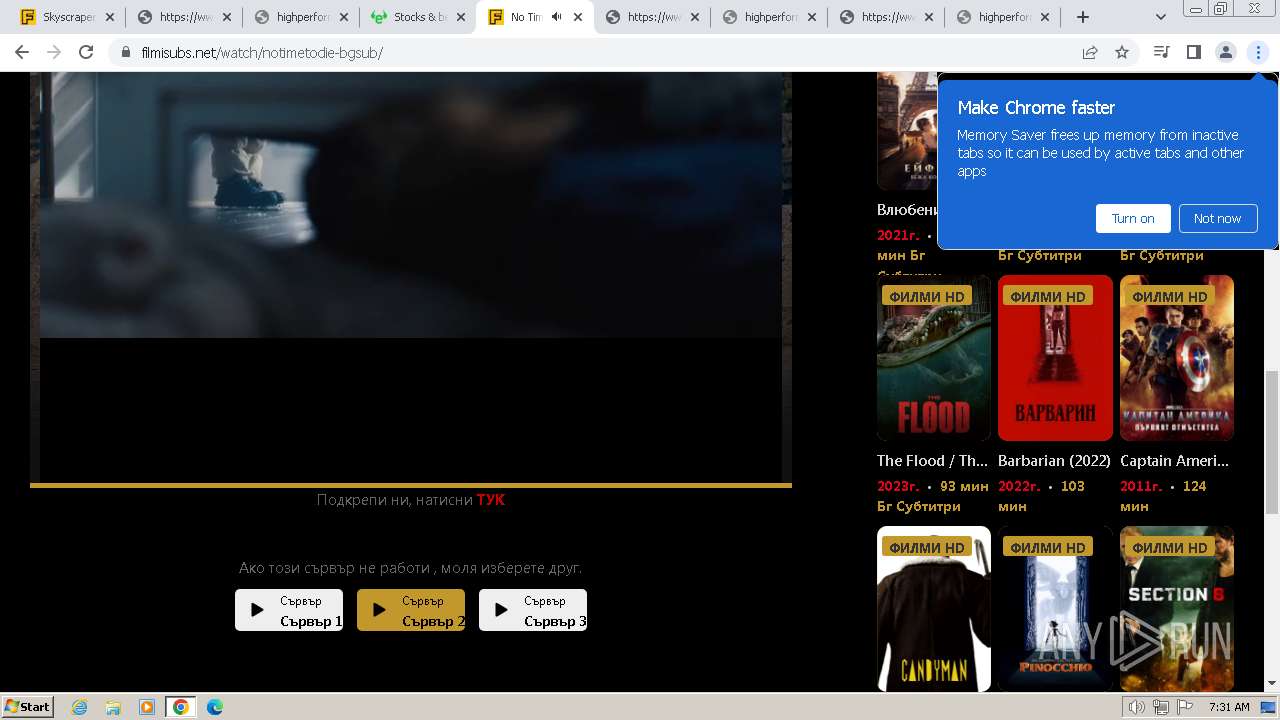Click the system clock 7:31 AM
The image size is (1280, 720).
[x=1229, y=707]
